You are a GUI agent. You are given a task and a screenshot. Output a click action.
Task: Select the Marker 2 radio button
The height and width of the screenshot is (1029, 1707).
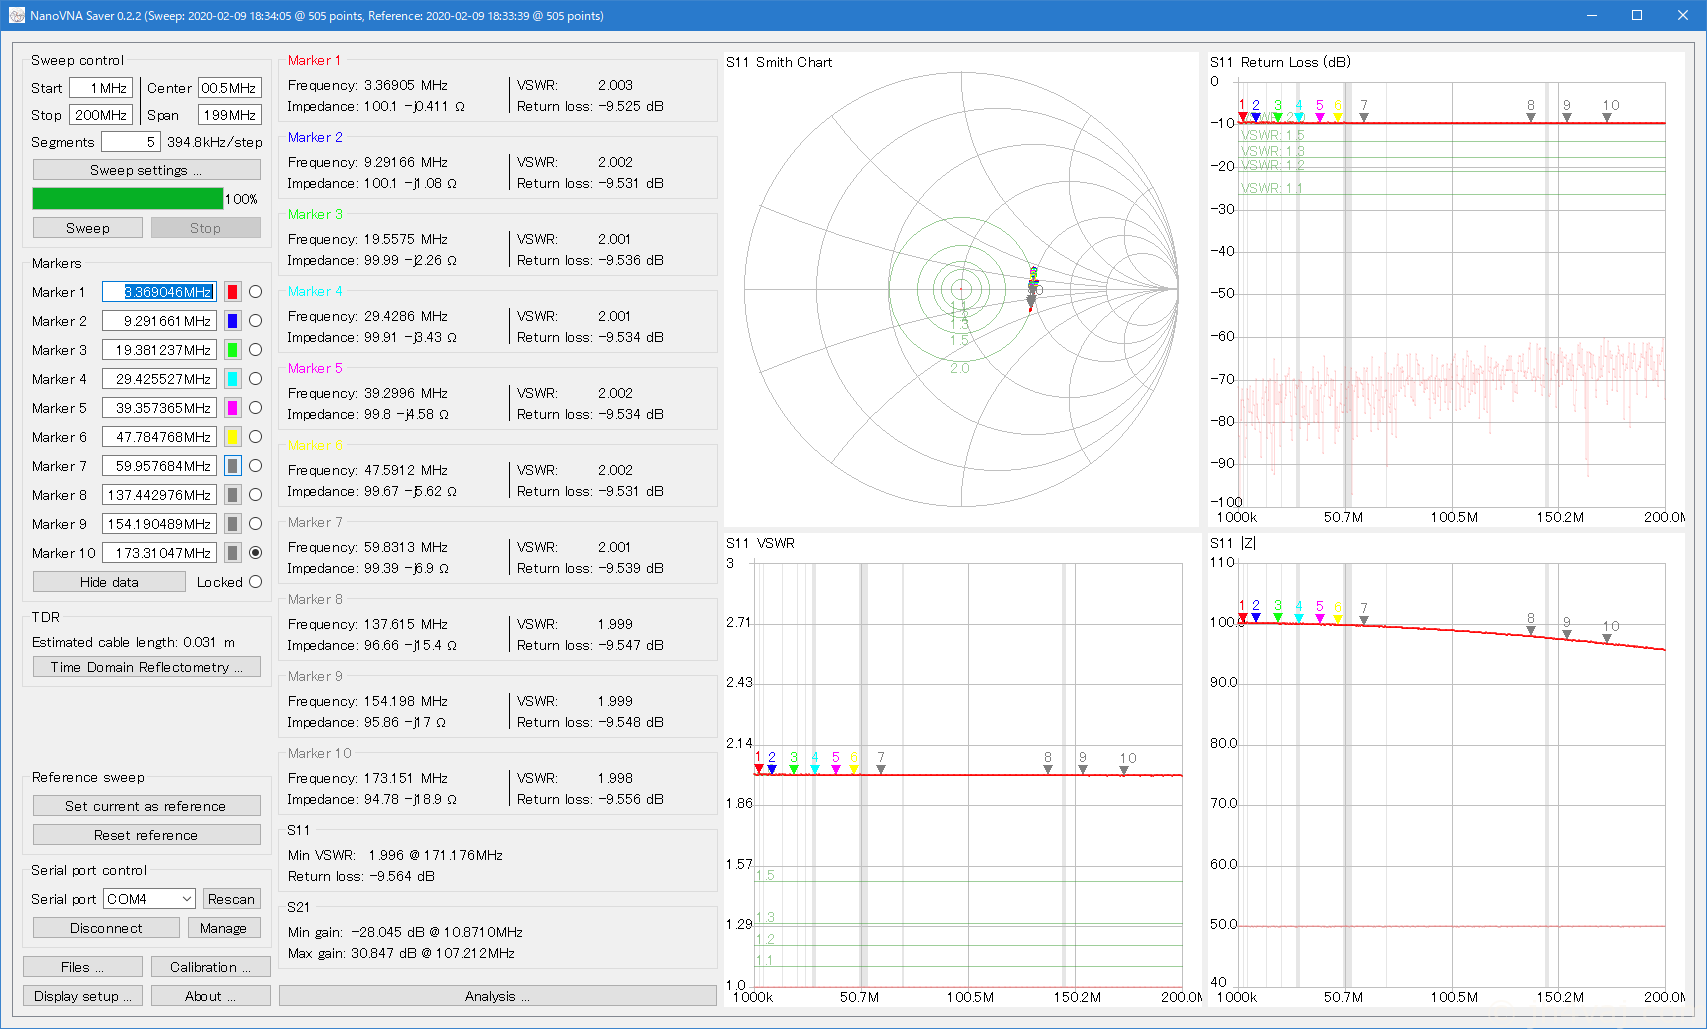256,321
